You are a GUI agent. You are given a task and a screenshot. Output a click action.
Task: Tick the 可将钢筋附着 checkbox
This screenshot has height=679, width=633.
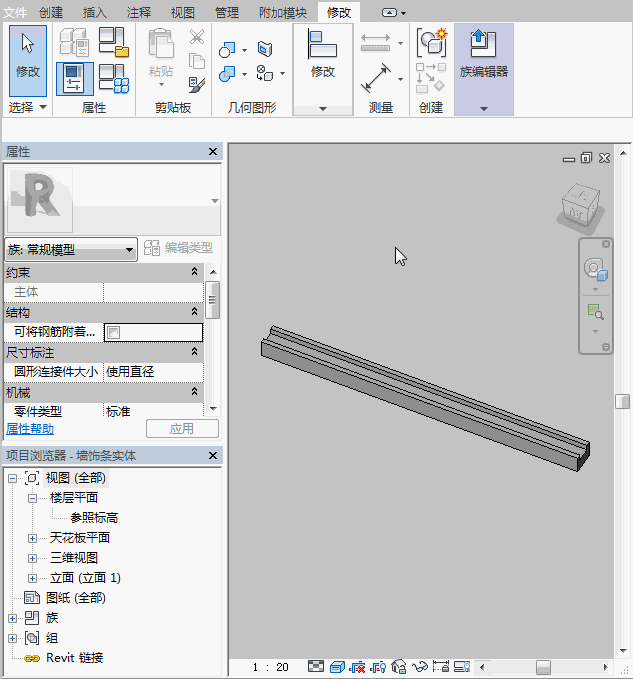coord(113,333)
